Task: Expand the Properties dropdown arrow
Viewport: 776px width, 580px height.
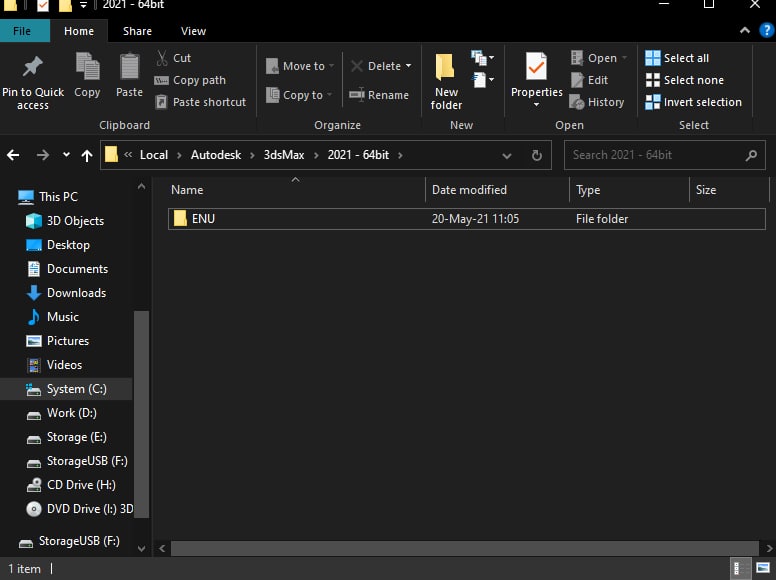Action: coord(536,105)
